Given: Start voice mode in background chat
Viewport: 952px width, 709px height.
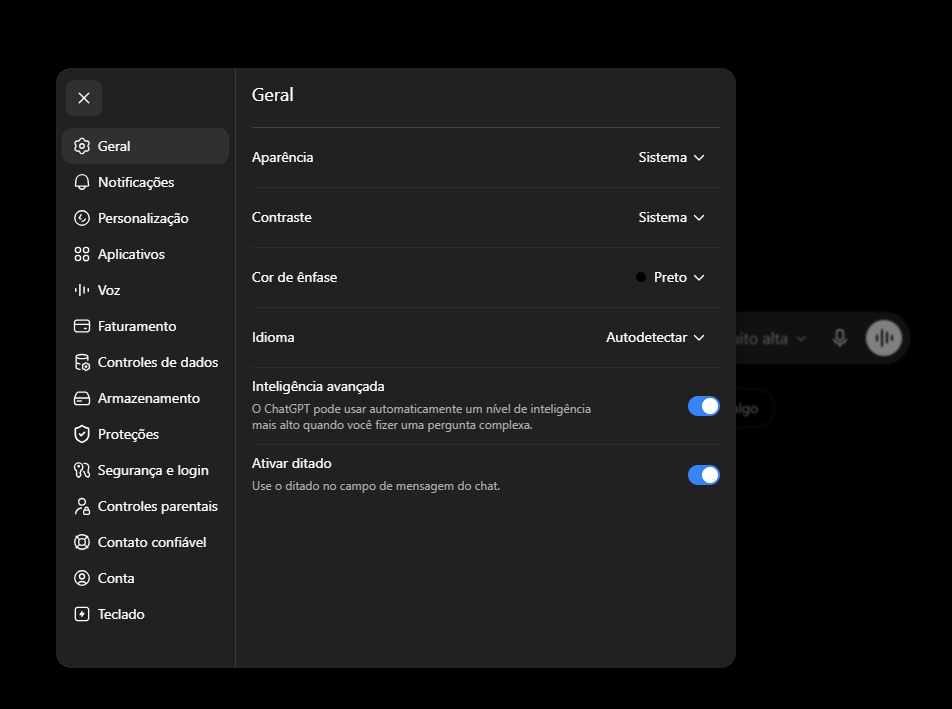Looking at the screenshot, I should pos(884,338).
